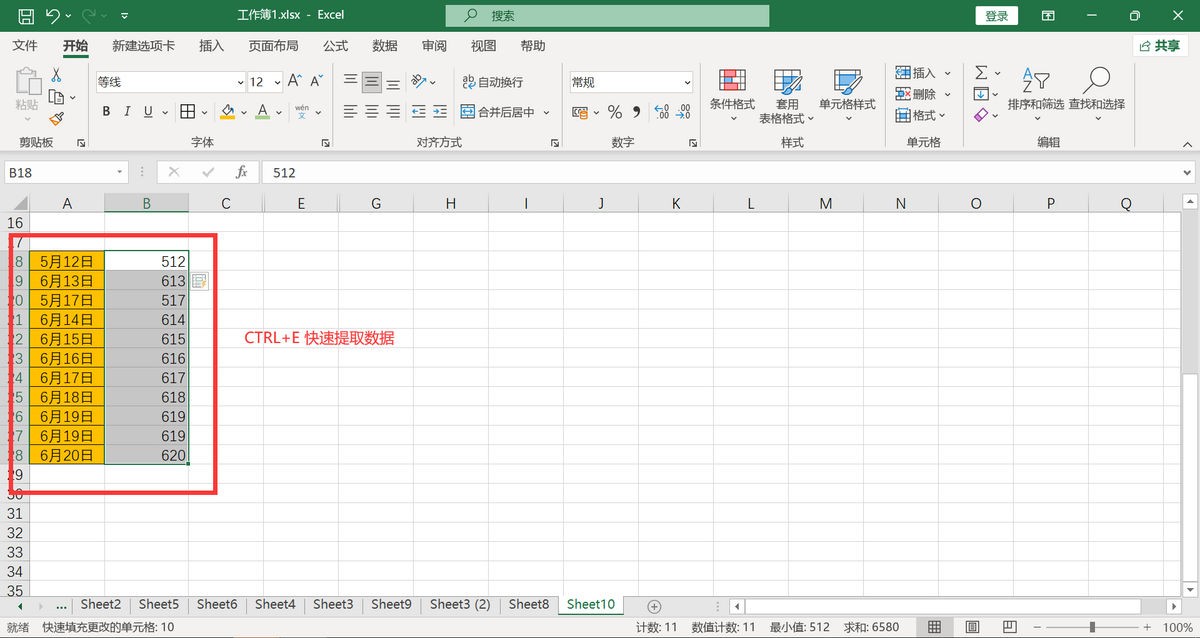Viewport: 1200px width, 638px height.
Task: Switch to the 插入 ribbon tab
Action: coord(212,46)
